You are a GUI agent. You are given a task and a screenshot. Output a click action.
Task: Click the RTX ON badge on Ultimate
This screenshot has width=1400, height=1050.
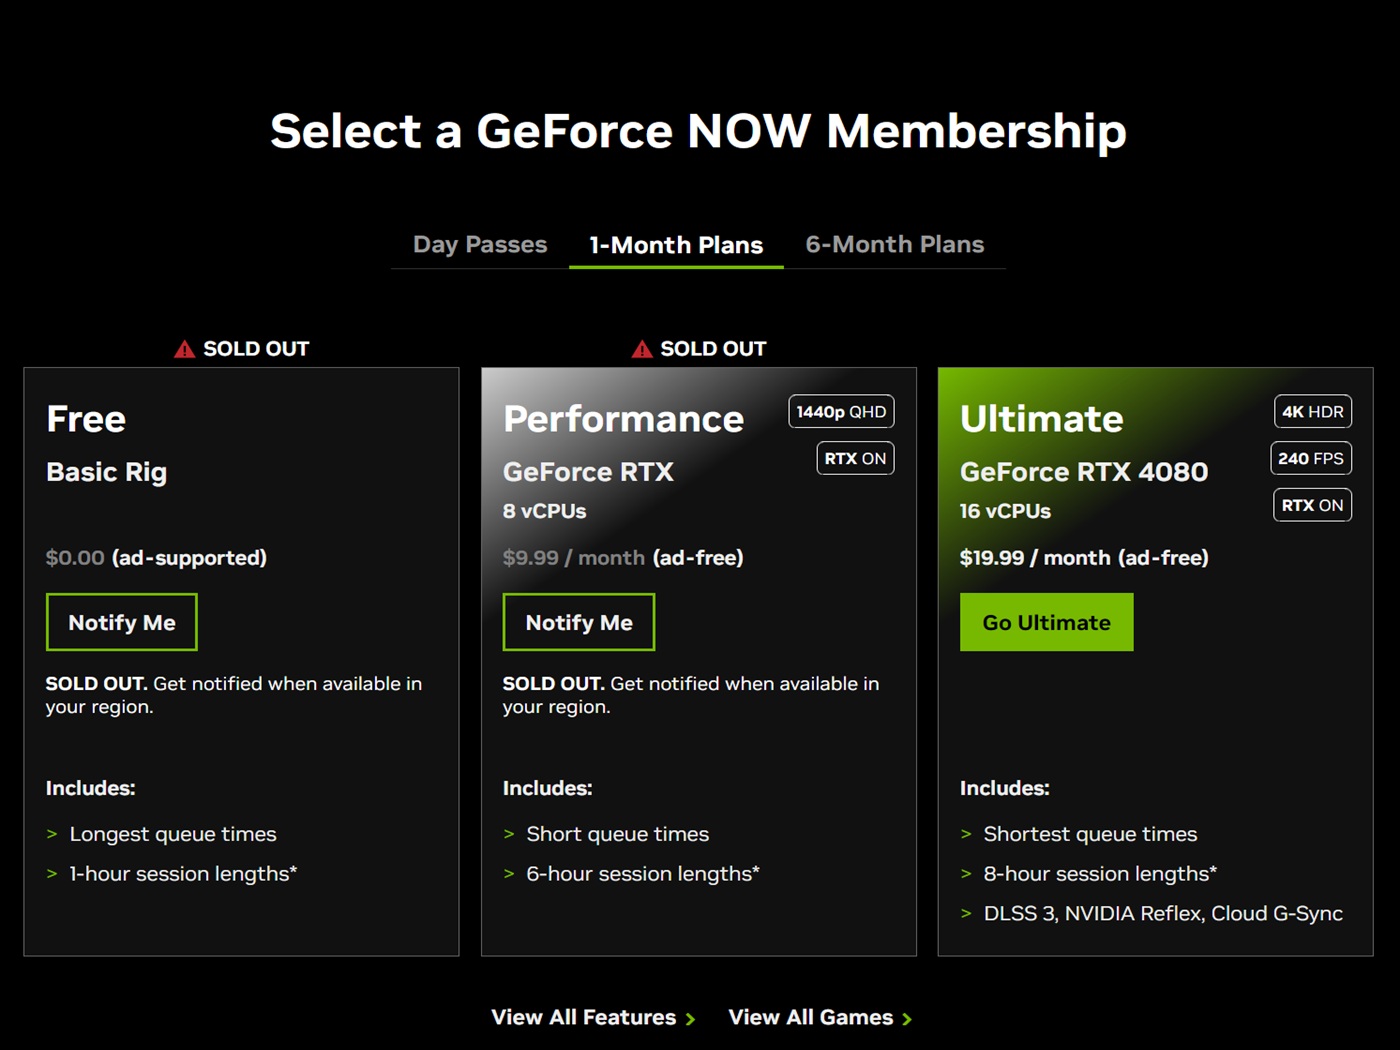tap(1313, 505)
